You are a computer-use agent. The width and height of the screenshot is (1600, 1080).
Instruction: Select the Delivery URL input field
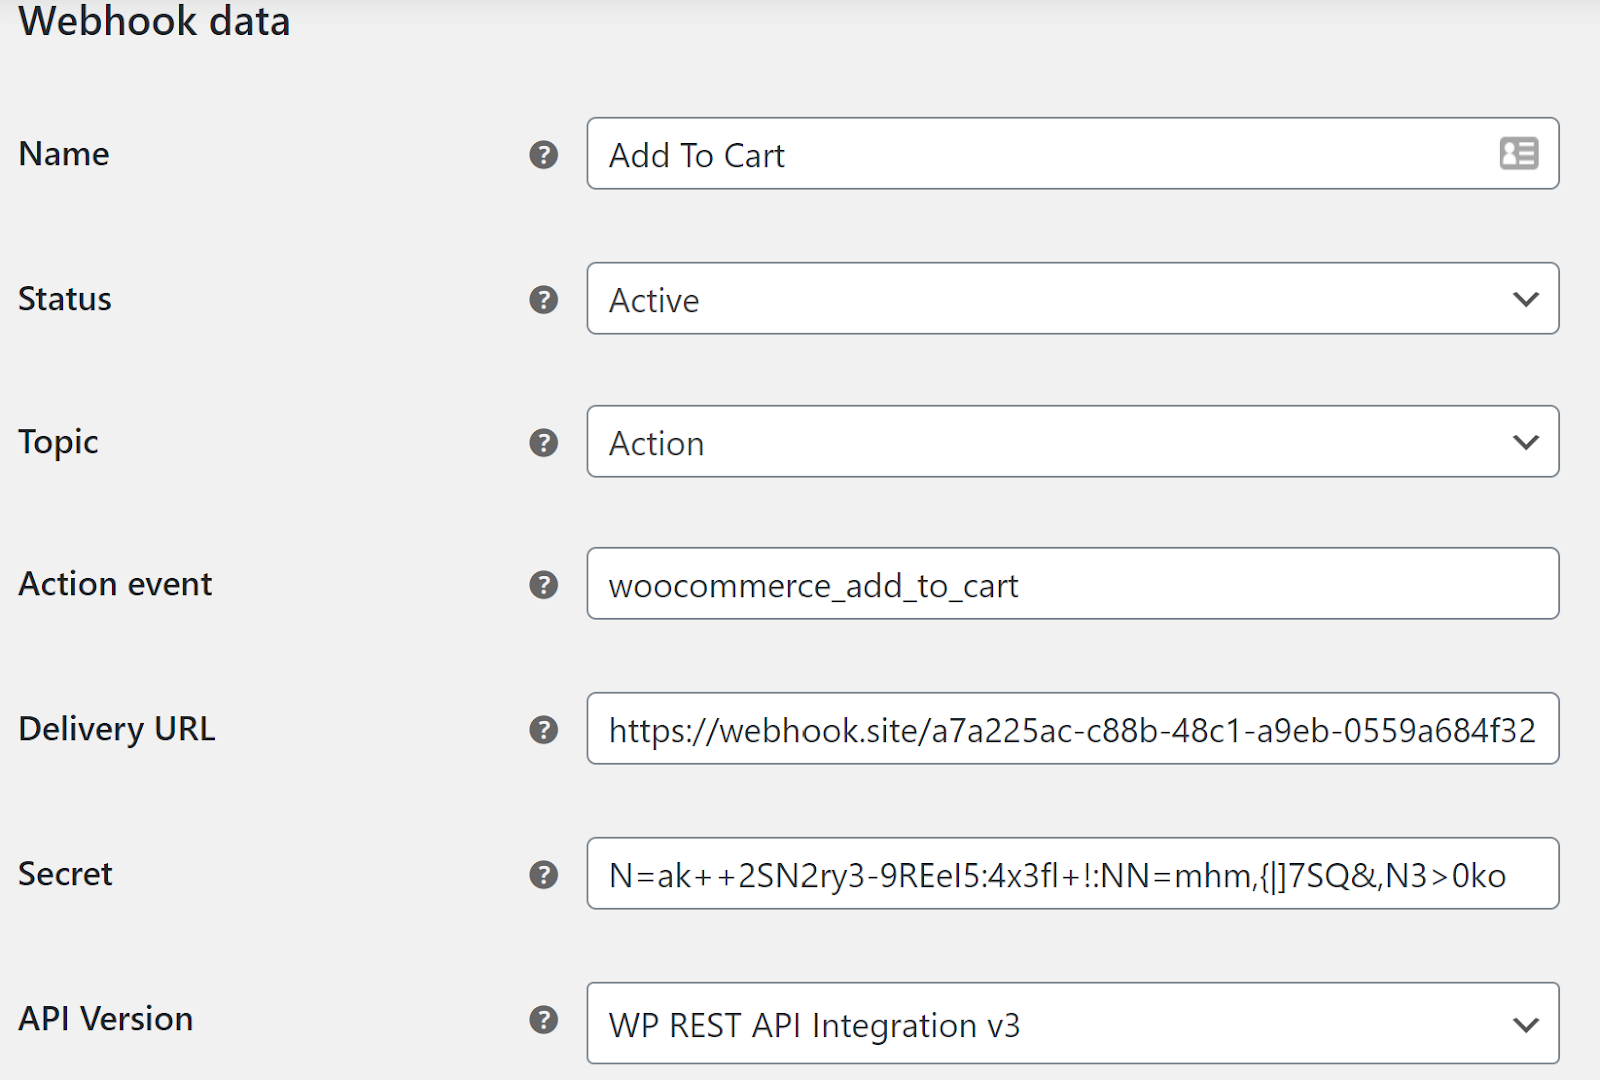coord(1072,729)
